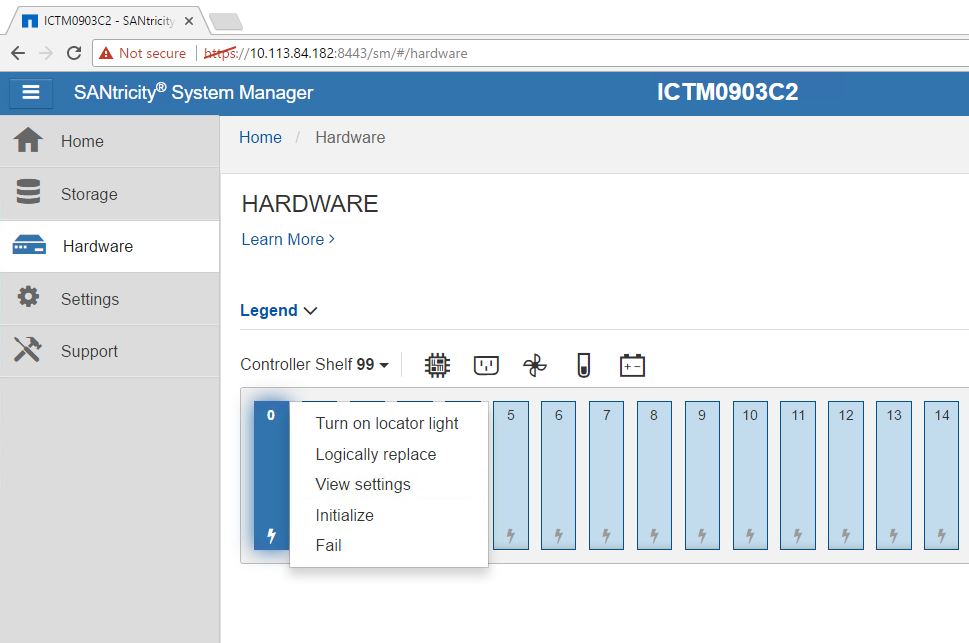Select drive bay 14
This screenshot has width=969, height=643.
(941, 475)
